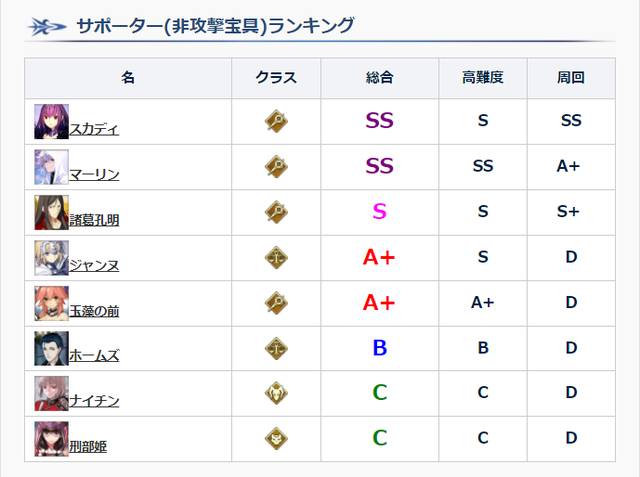This screenshot has width=640, height=477.
Task: Click the 周回 column header
Action: (x=571, y=78)
